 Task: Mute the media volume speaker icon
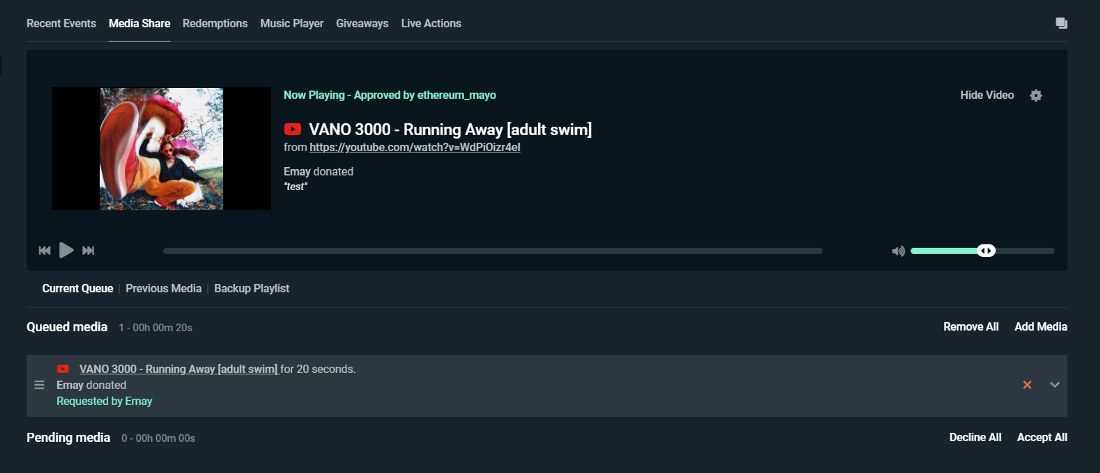[898, 251]
